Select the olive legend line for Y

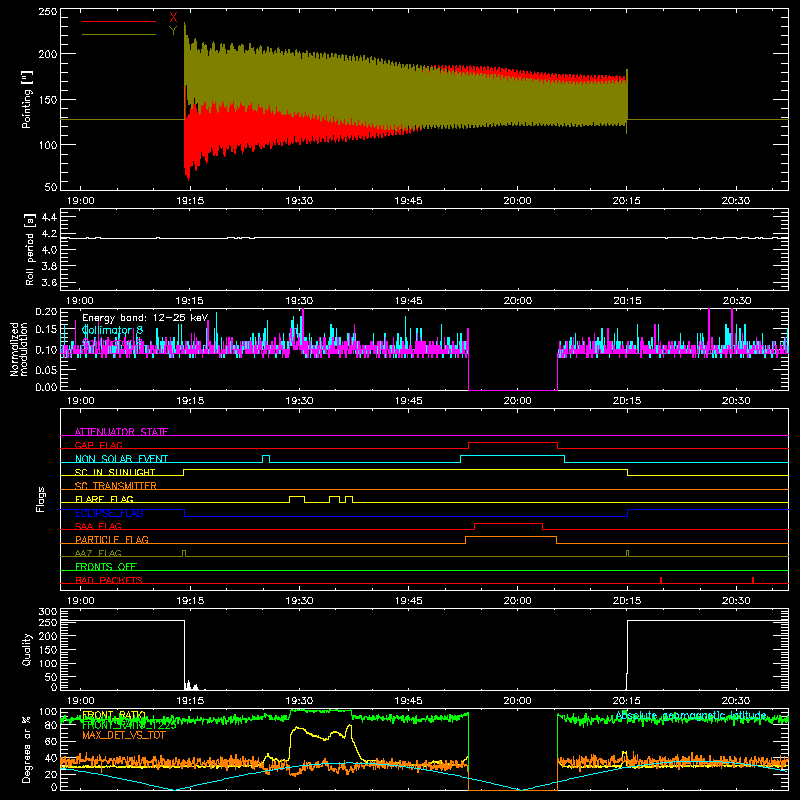click(x=119, y=35)
